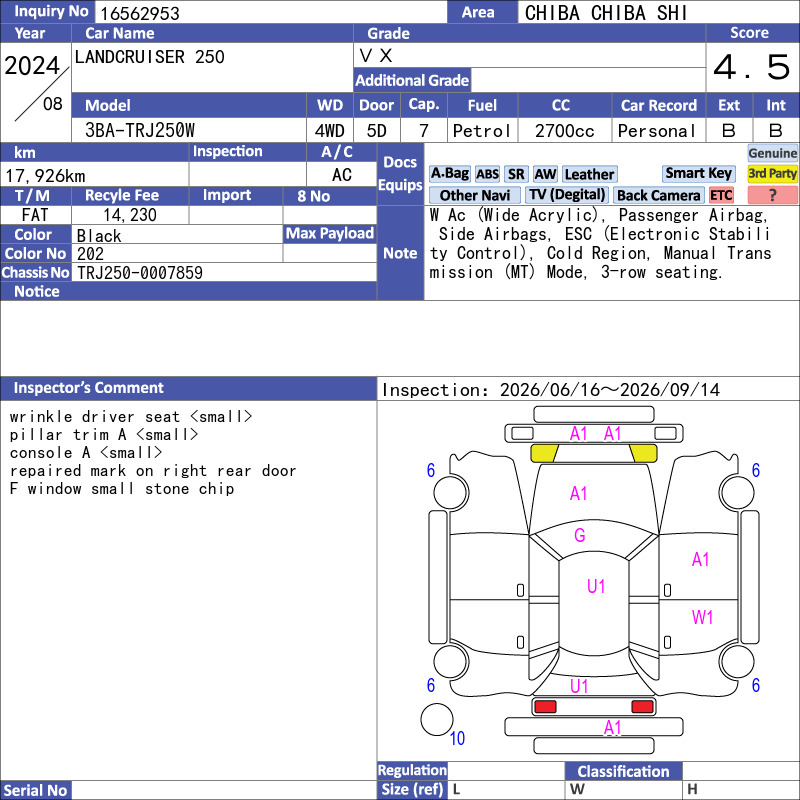Click the Other Navi badge
Viewport: 800px width, 800px height.
click(474, 195)
